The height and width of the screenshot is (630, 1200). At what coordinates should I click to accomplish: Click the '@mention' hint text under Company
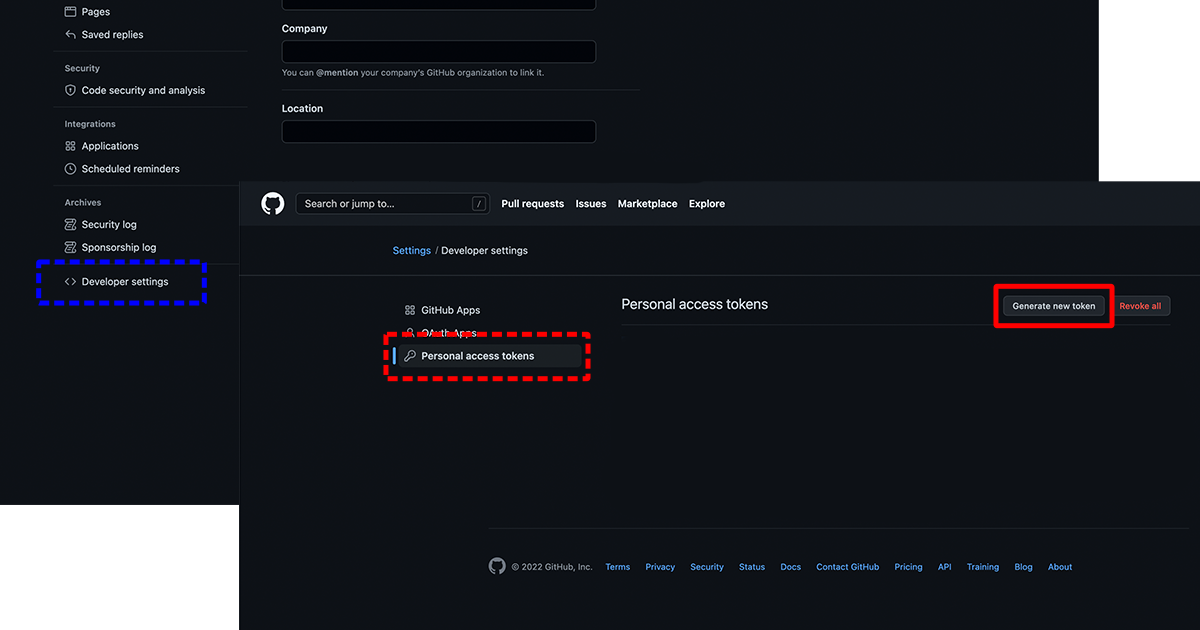[x=337, y=73]
